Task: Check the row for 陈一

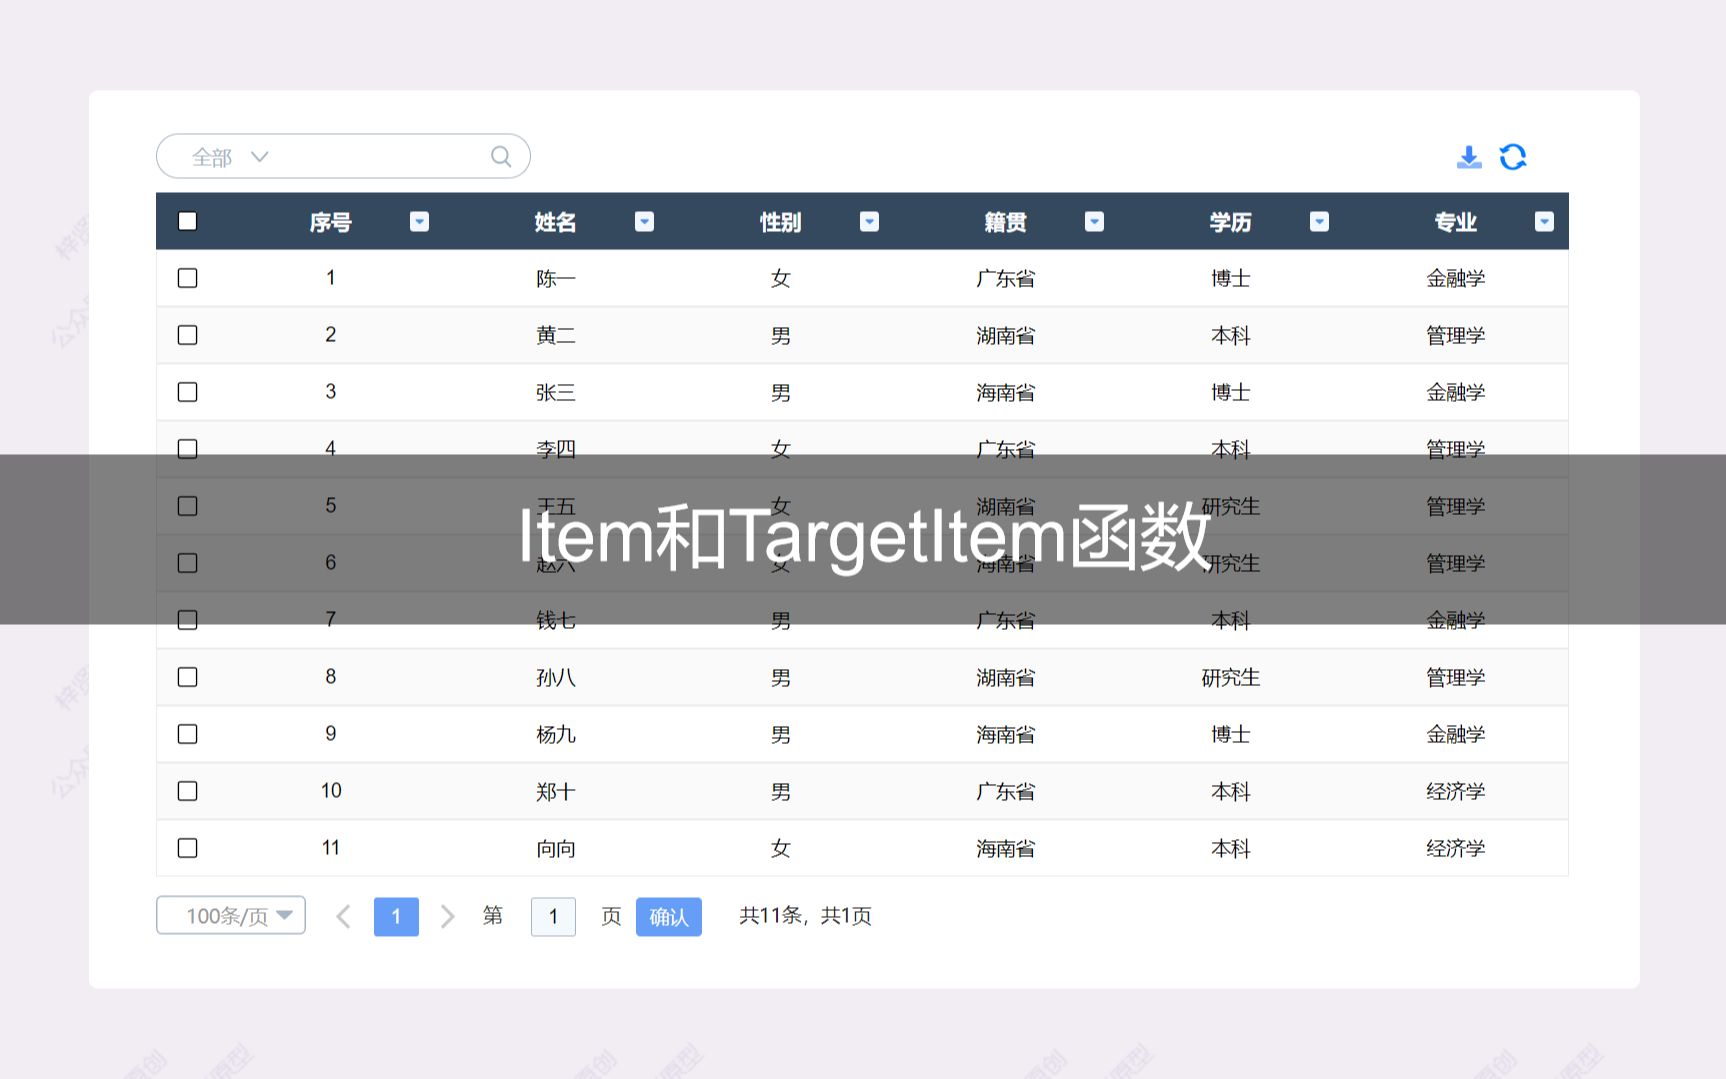Action: pyautogui.click(x=187, y=278)
